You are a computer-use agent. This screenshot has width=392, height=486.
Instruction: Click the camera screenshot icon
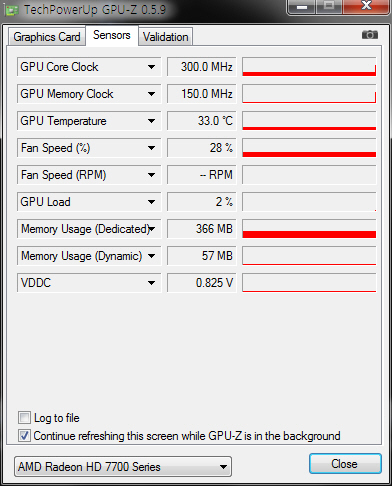[370, 35]
